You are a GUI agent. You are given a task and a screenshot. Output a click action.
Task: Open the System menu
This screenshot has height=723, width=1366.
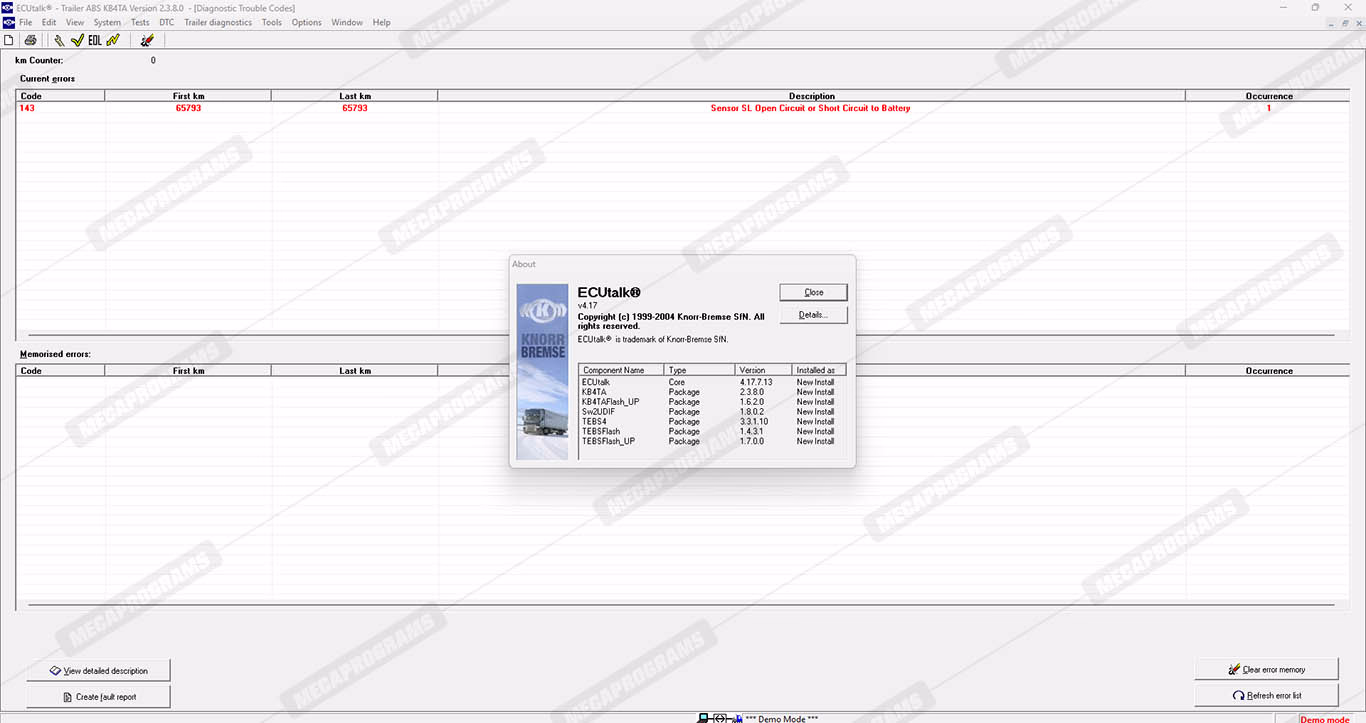[107, 22]
